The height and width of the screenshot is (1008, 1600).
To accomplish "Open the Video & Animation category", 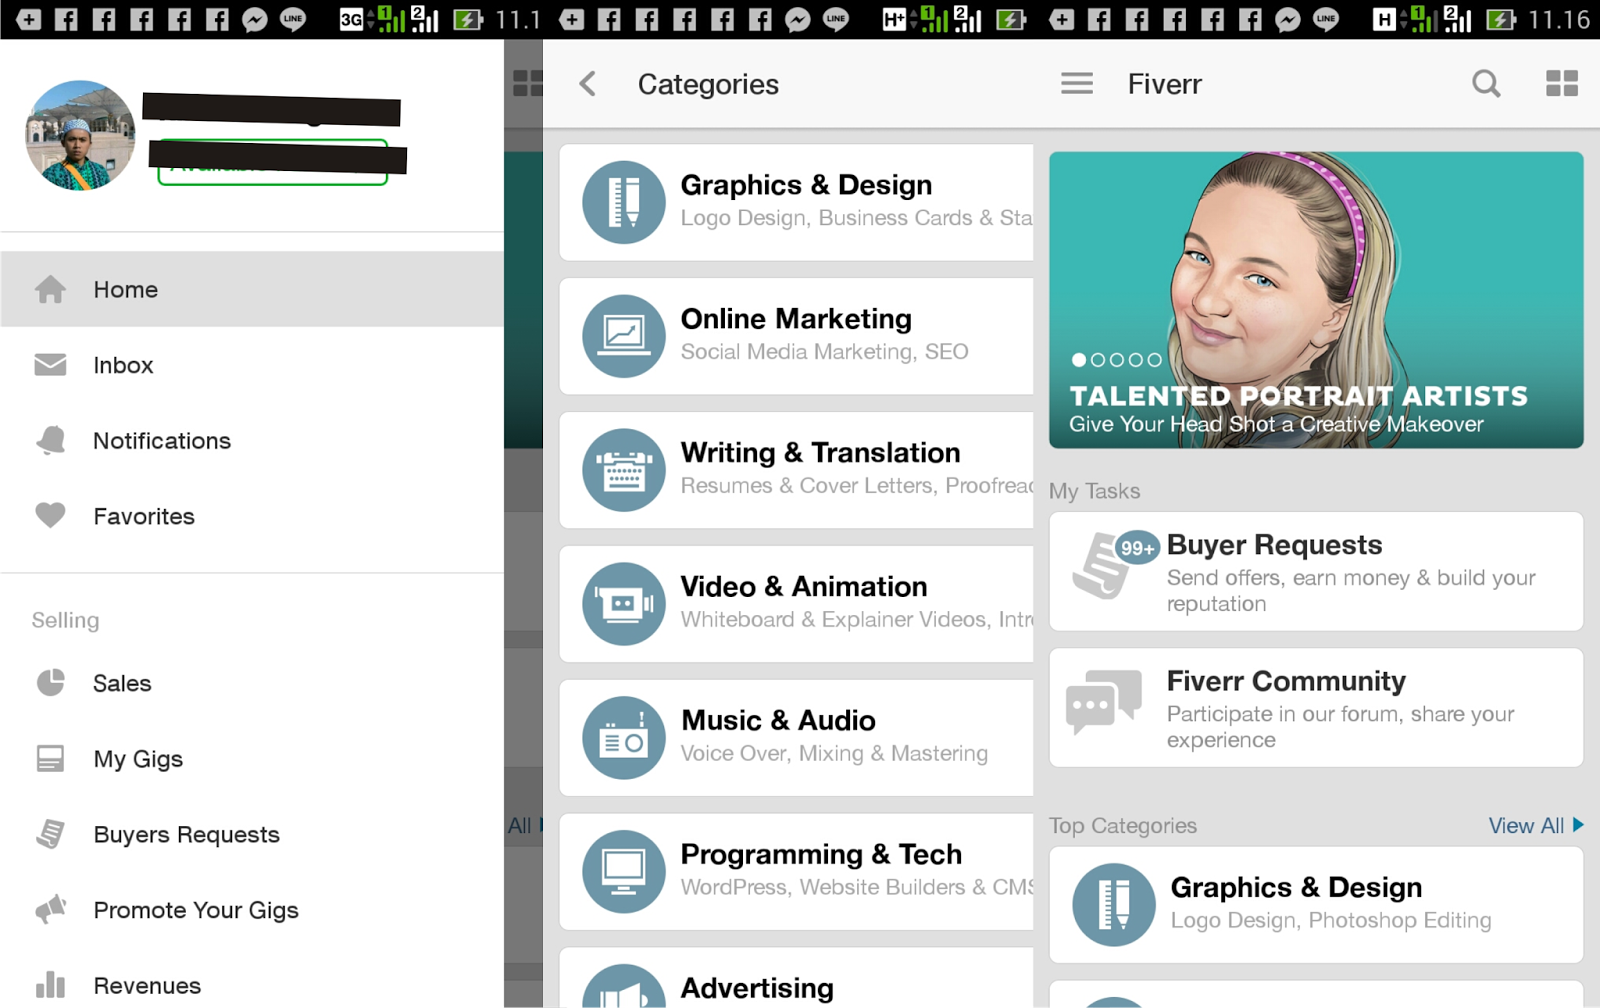I will (x=796, y=604).
